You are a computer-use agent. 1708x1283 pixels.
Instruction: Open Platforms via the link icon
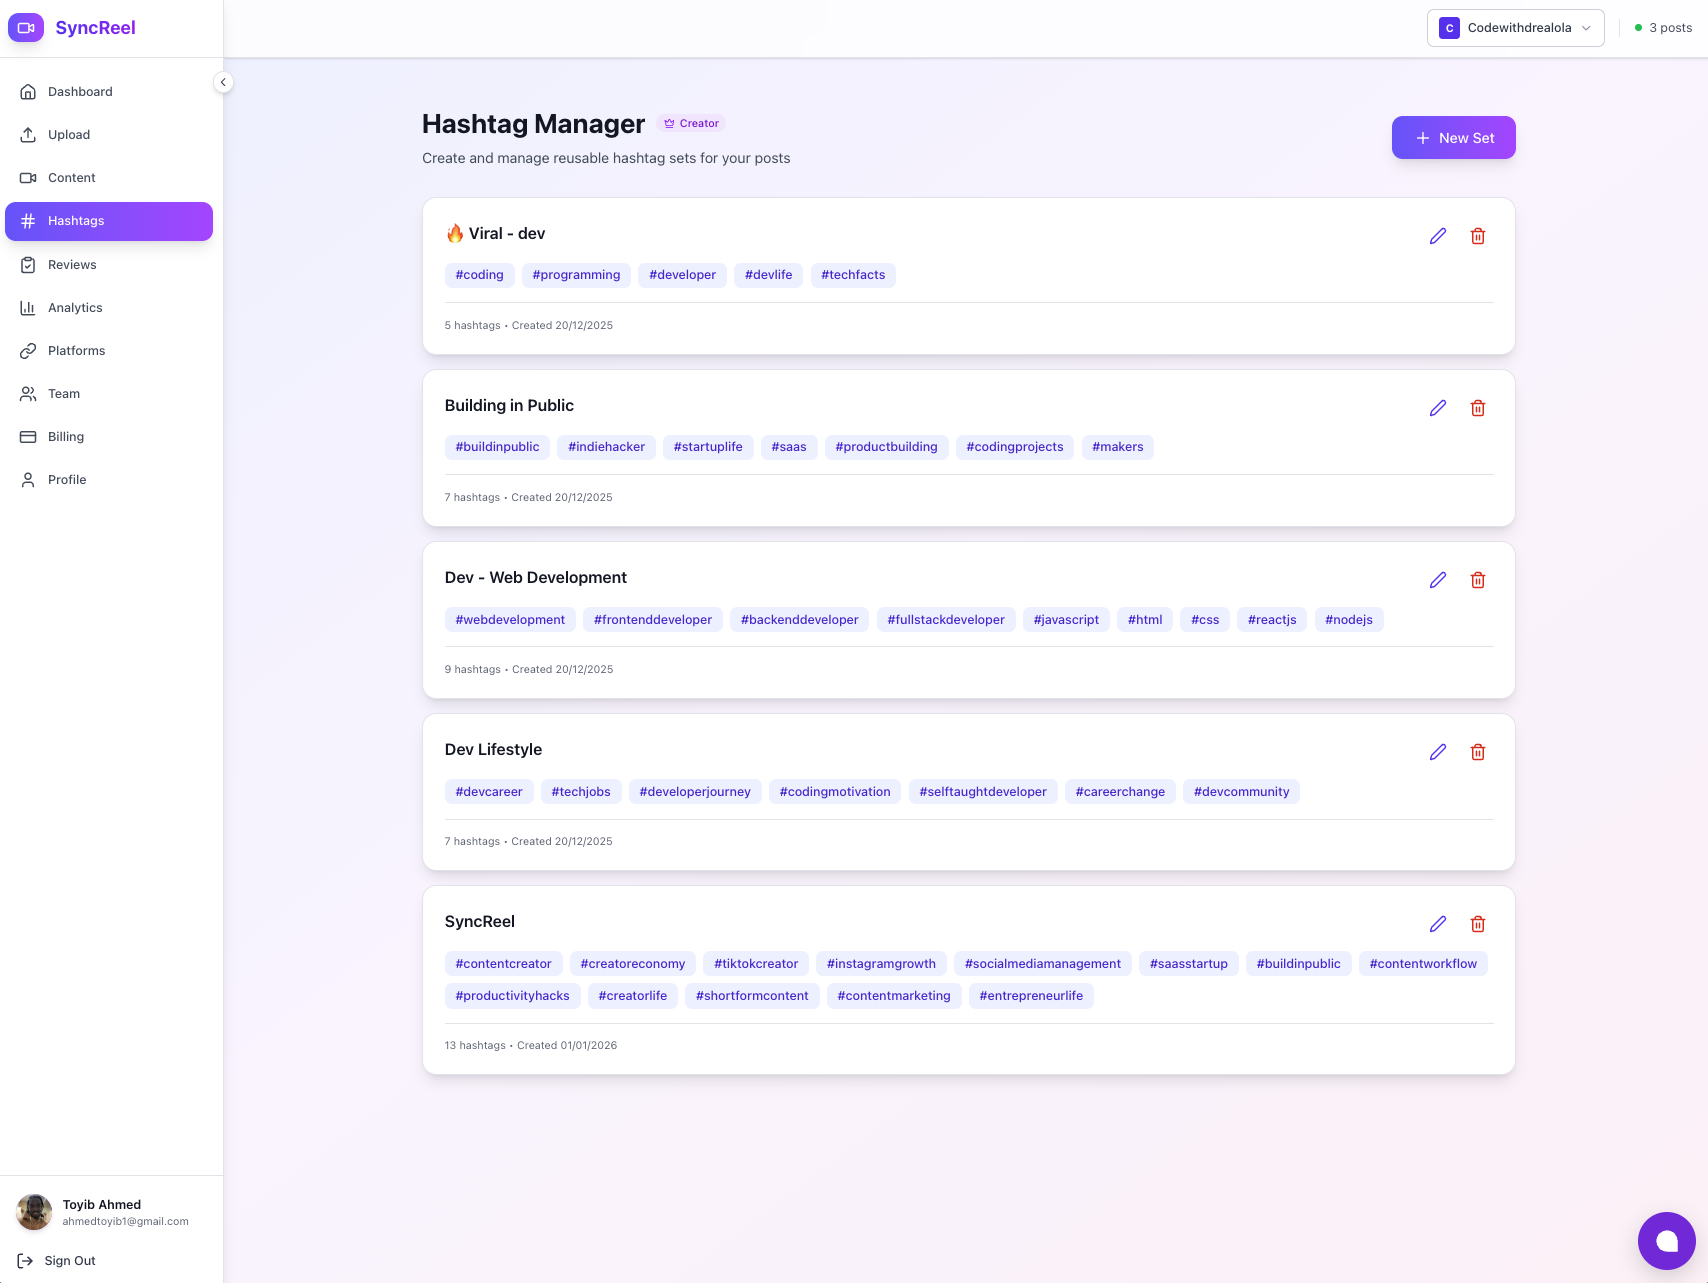click(76, 350)
